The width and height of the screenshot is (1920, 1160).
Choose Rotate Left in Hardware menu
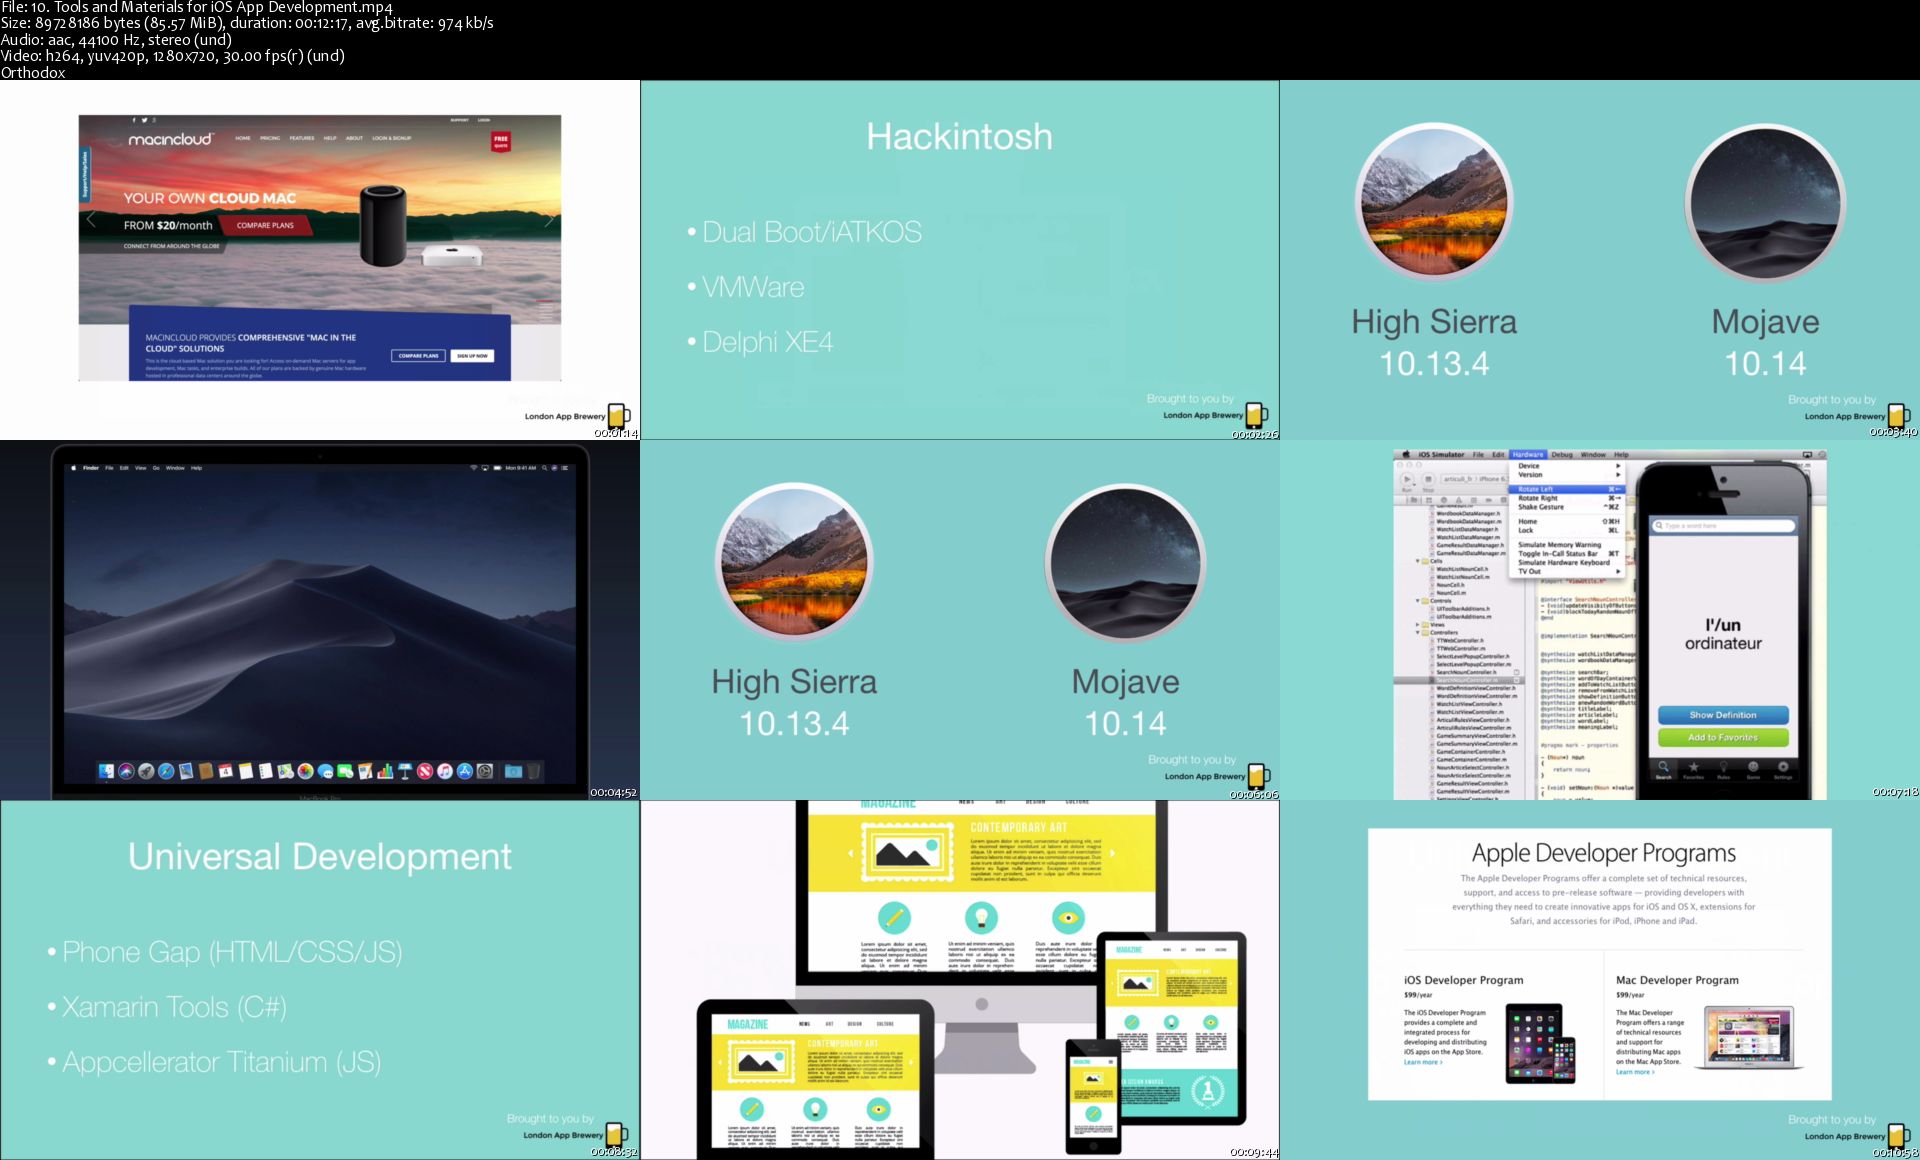[1536, 489]
